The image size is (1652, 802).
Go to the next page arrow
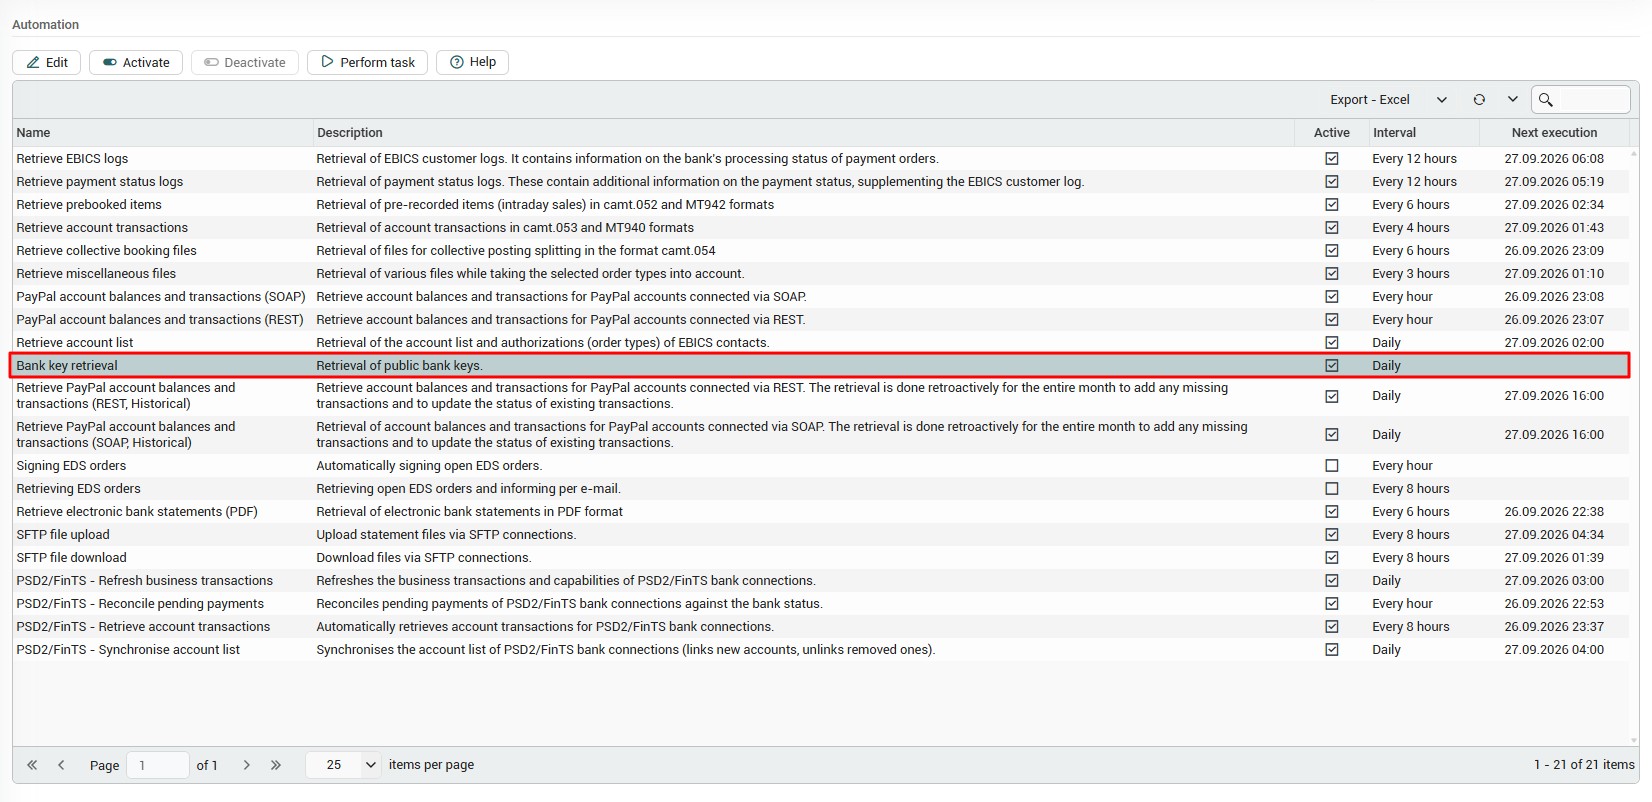[246, 765]
